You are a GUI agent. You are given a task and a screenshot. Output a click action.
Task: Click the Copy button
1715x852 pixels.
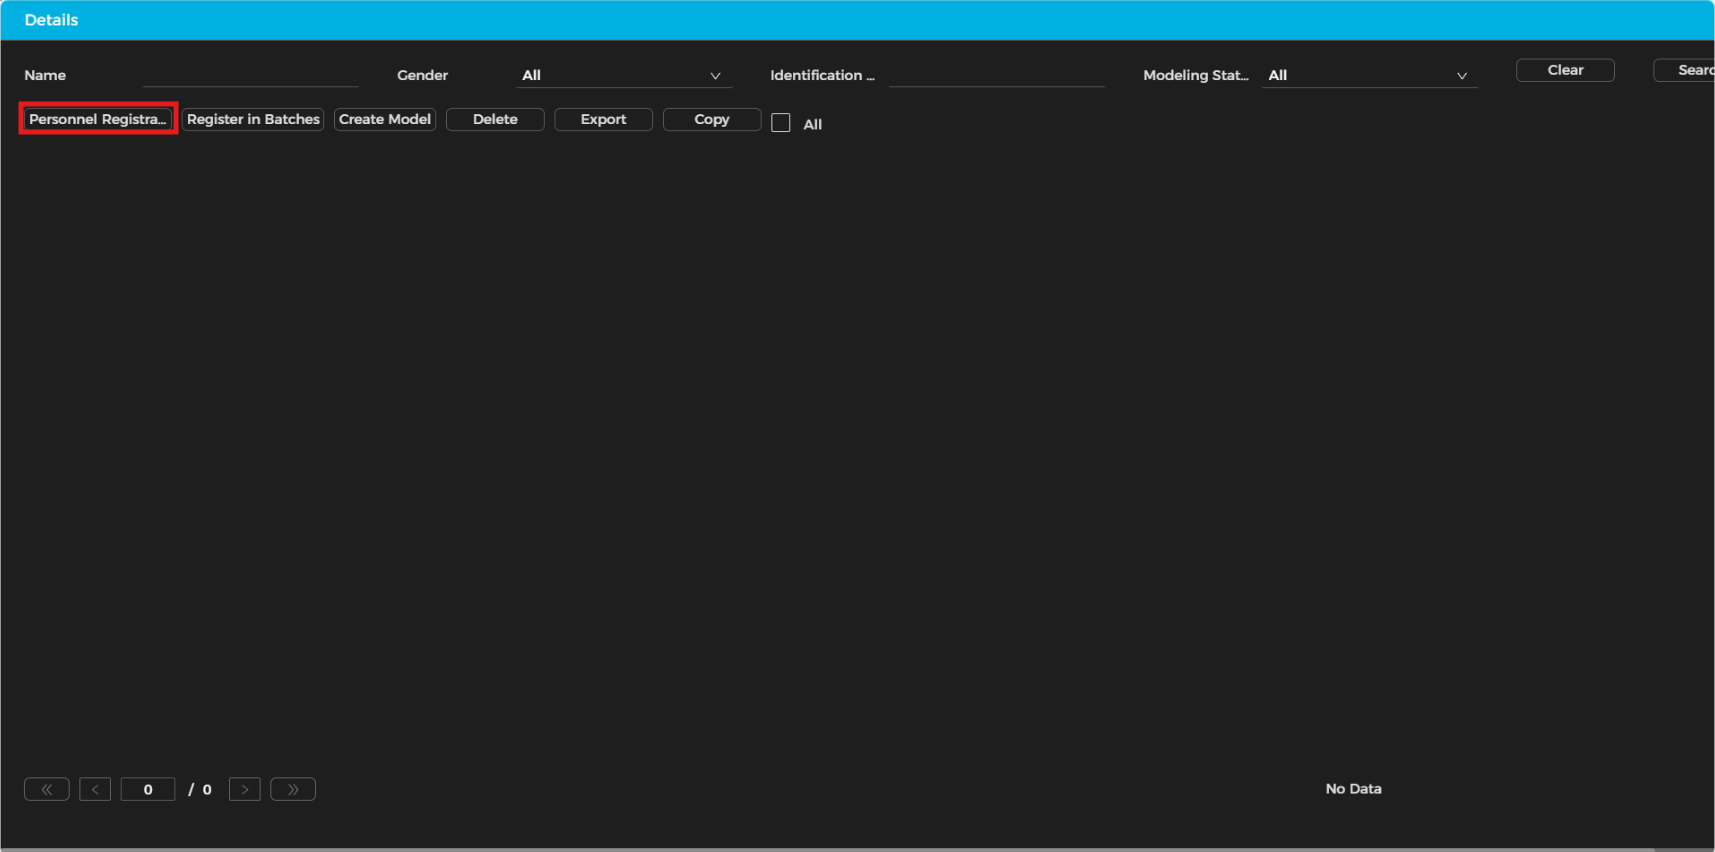click(712, 119)
